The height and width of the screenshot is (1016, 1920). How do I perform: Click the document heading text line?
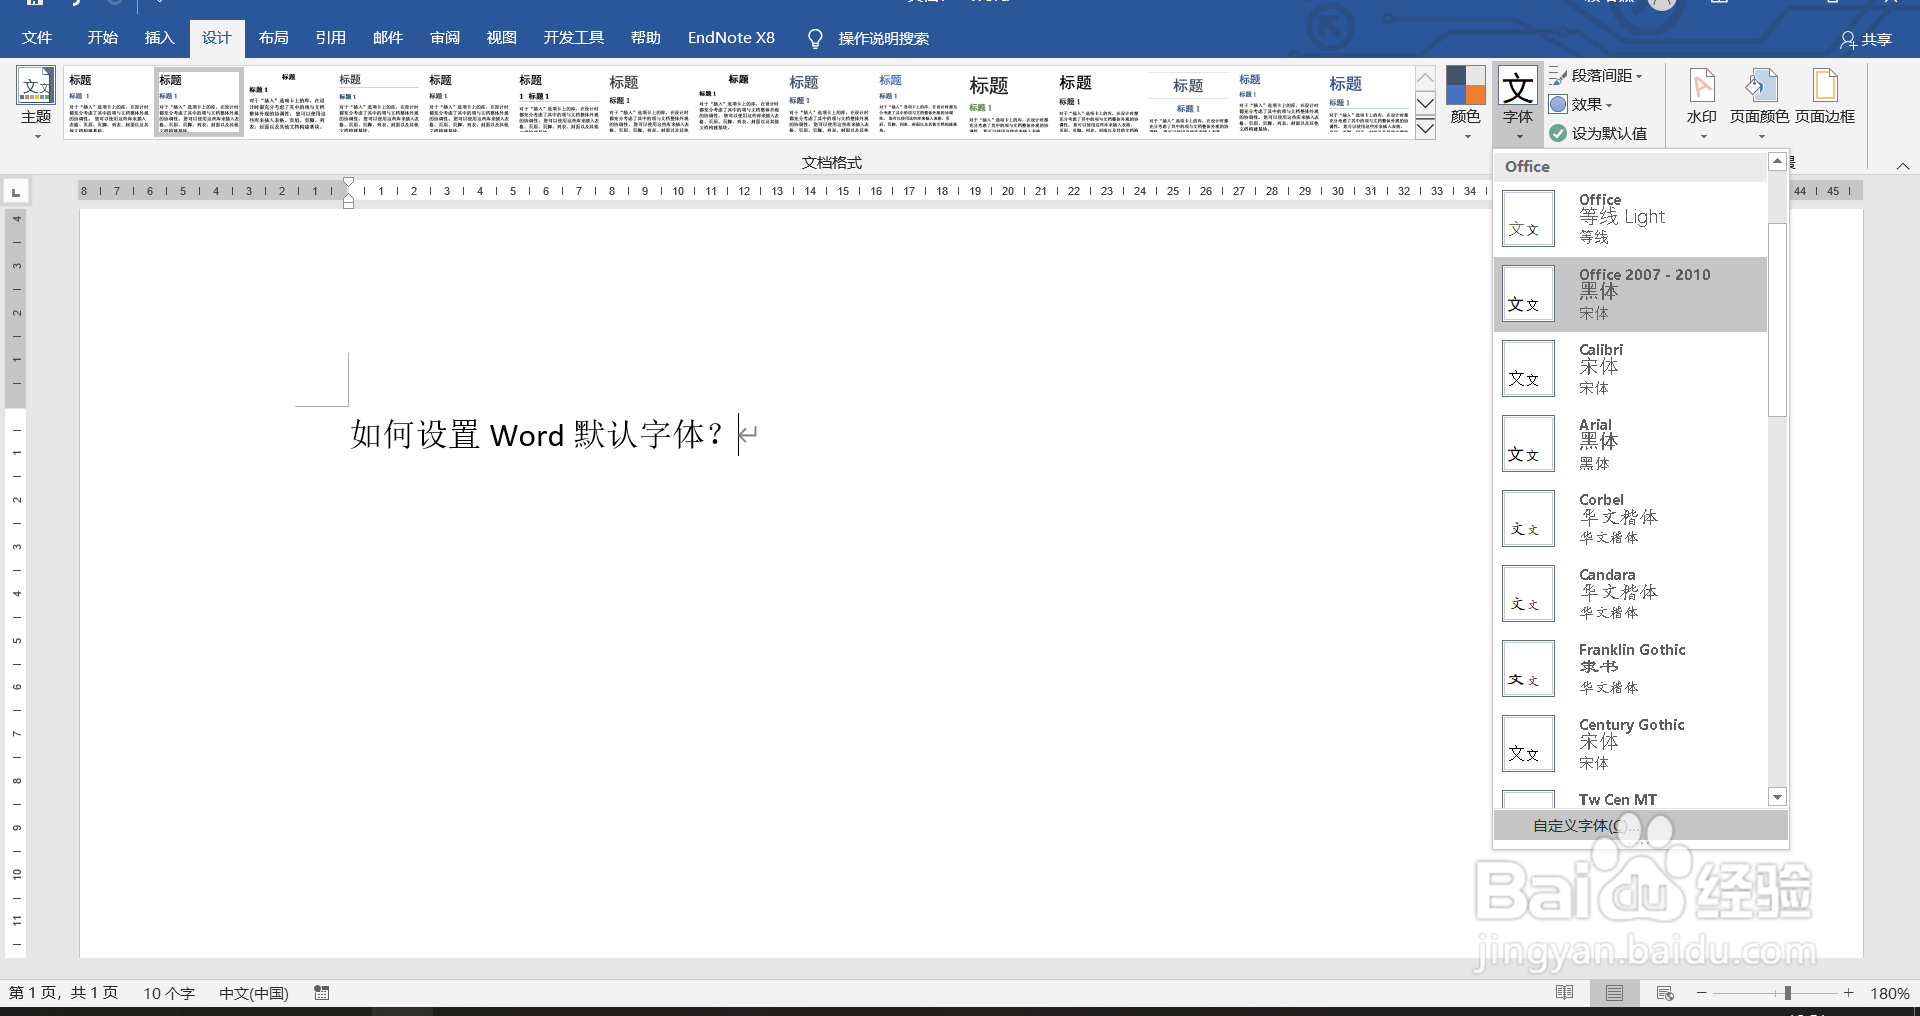pyautogui.click(x=537, y=435)
